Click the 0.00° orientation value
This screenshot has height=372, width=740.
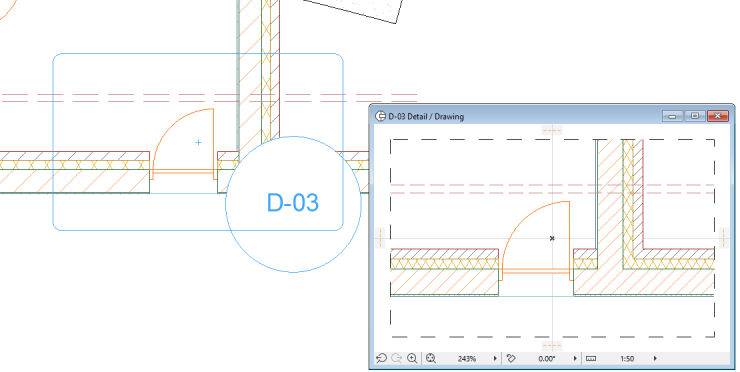pos(547,359)
